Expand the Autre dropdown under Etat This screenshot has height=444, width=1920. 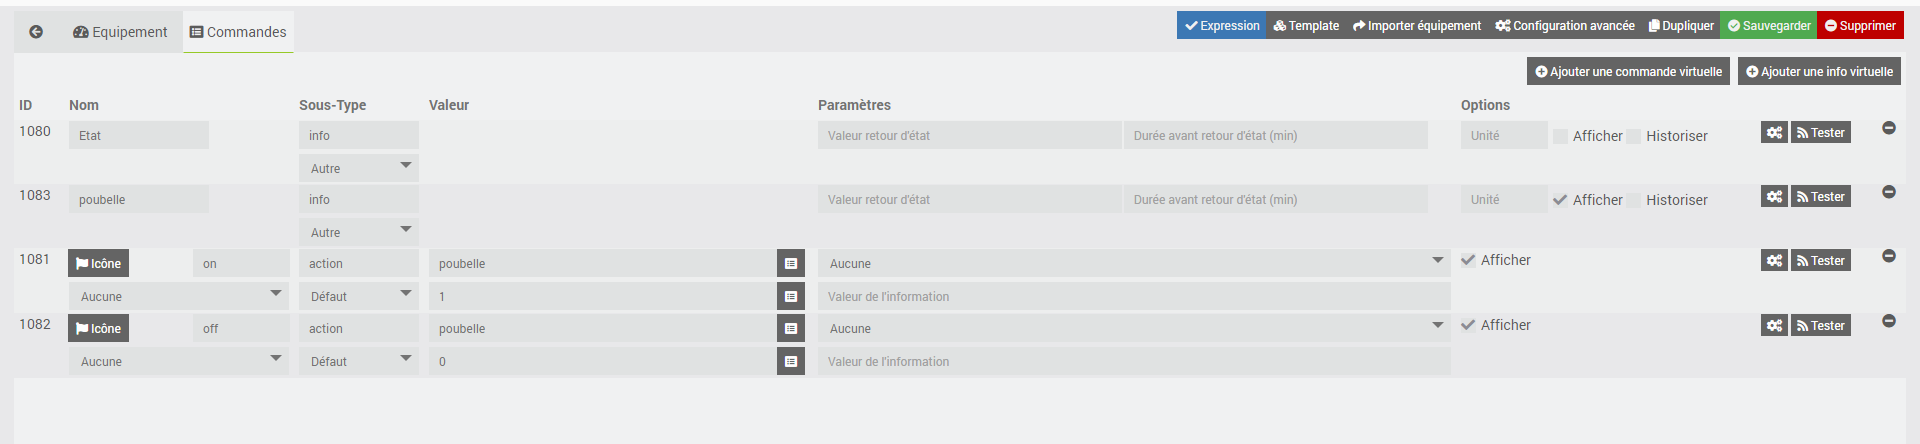click(x=358, y=168)
